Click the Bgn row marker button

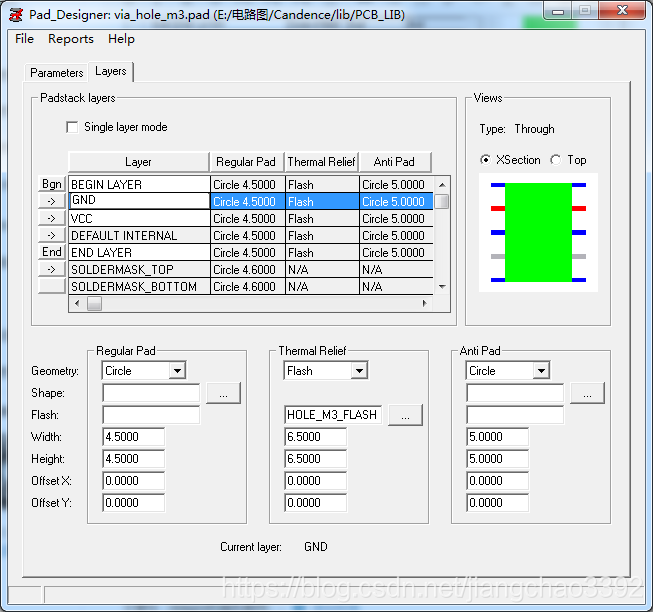click(x=51, y=184)
